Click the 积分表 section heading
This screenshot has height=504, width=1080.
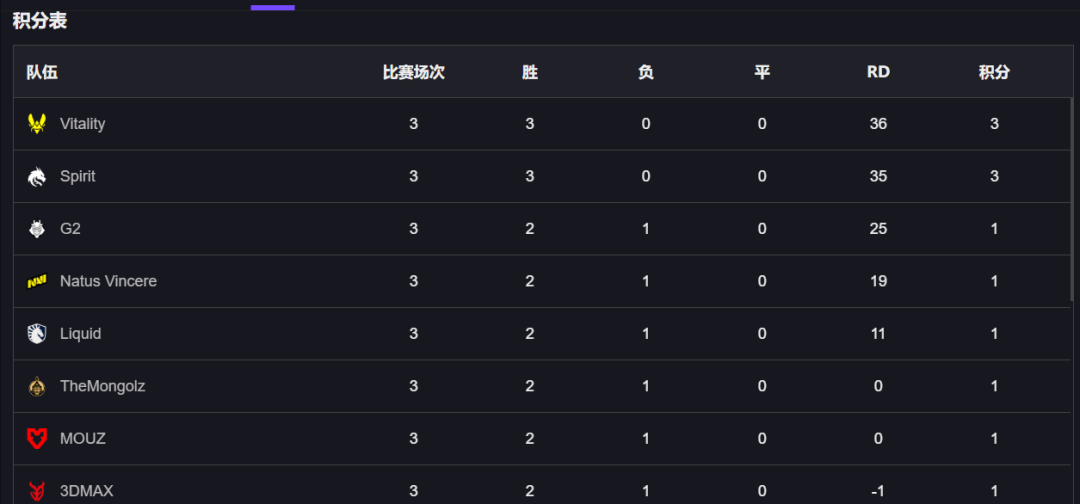coord(40,21)
